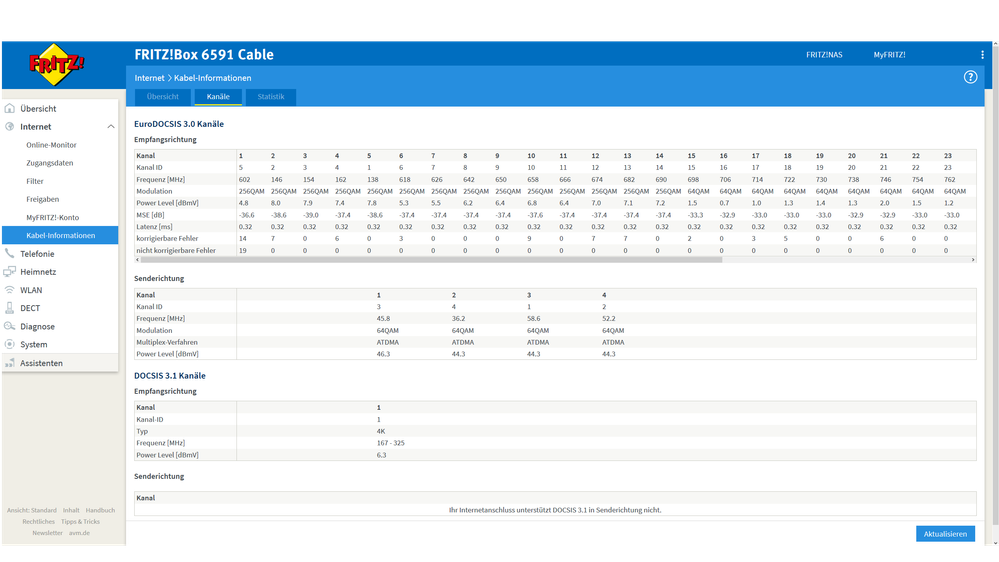
Task: Click EuroDOCSIS 3.0 Kanäle heading
Action: click(x=178, y=124)
